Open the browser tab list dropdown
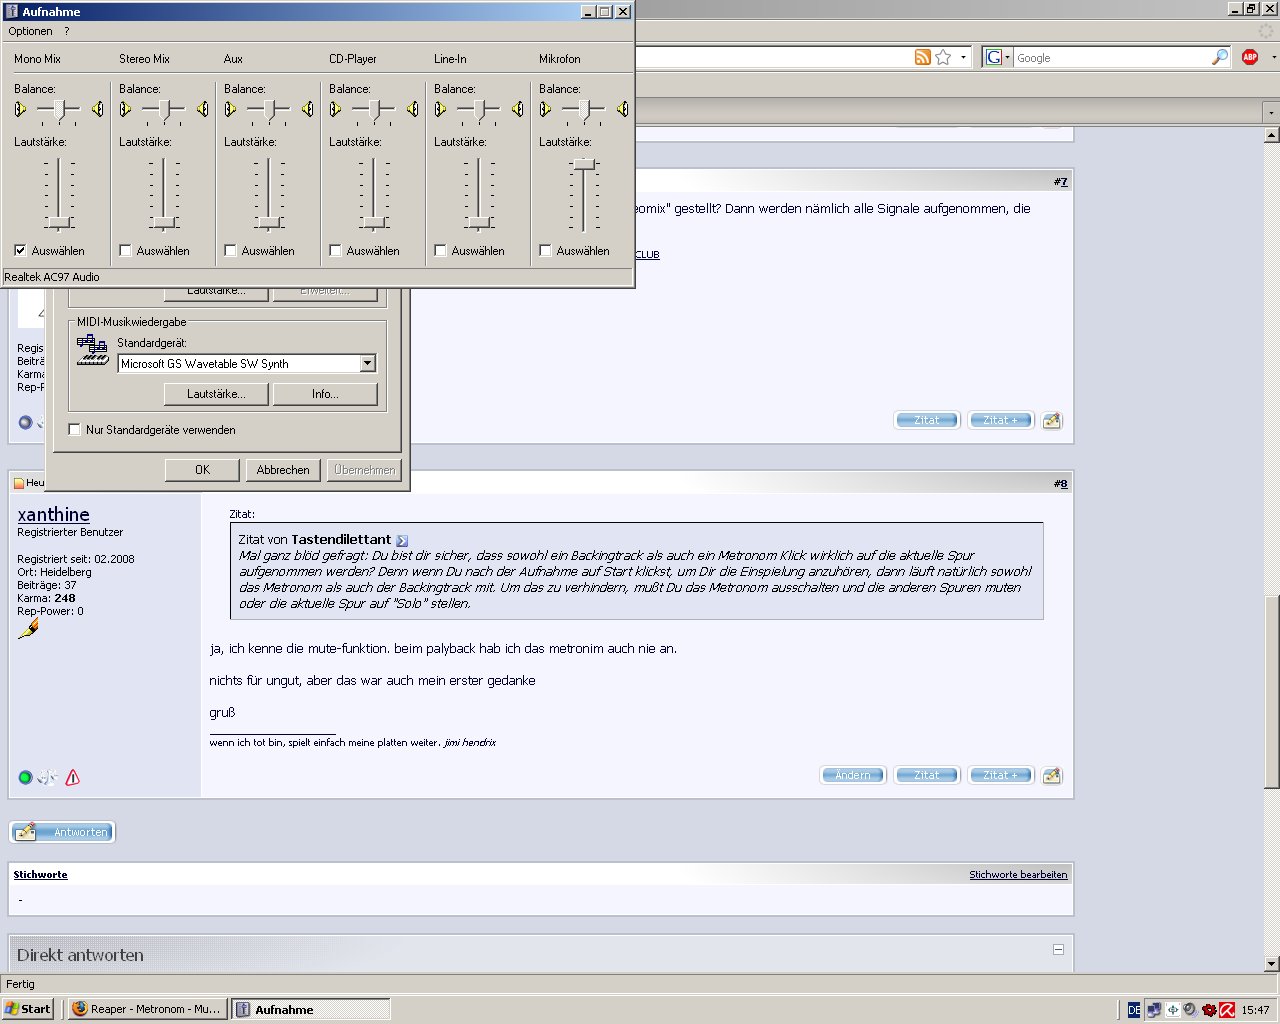This screenshot has width=1280, height=1024. (x=1271, y=112)
